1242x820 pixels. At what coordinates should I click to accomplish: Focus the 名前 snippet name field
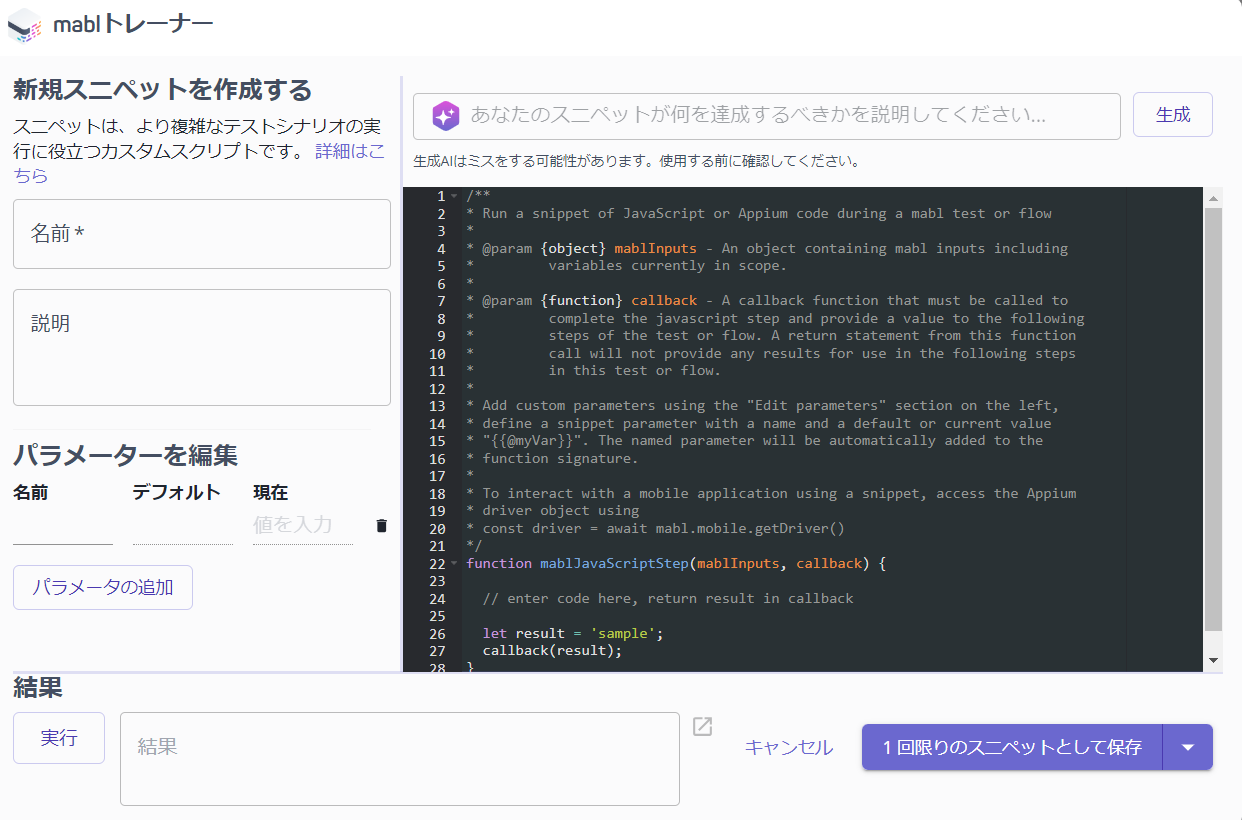pyautogui.click(x=202, y=234)
